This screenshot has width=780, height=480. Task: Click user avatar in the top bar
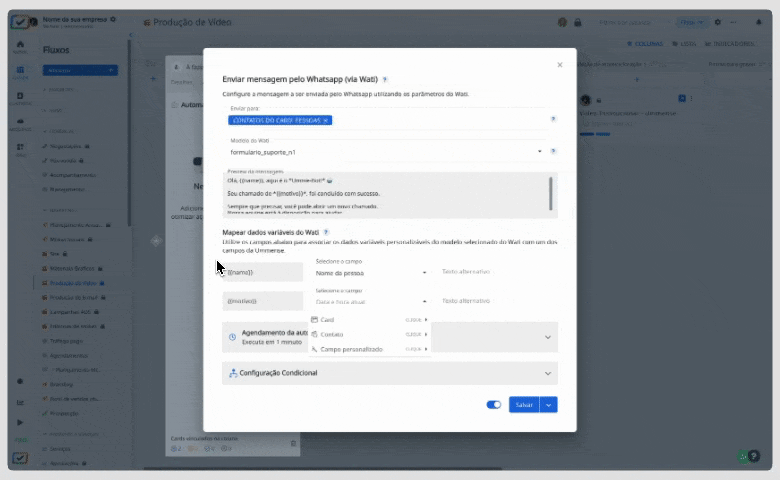coord(562,22)
